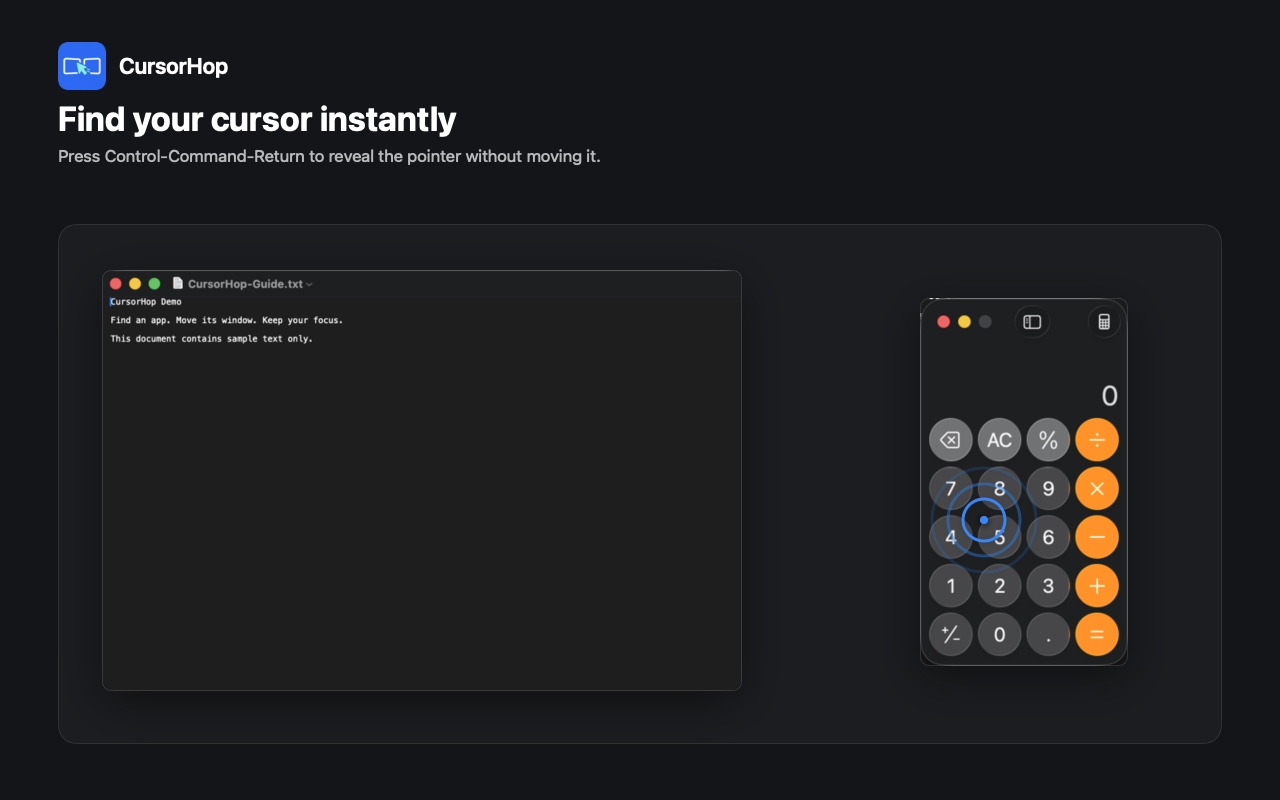Tap the number 6 key
The height and width of the screenshot is (800, 1280).
tap(1048, 537)
